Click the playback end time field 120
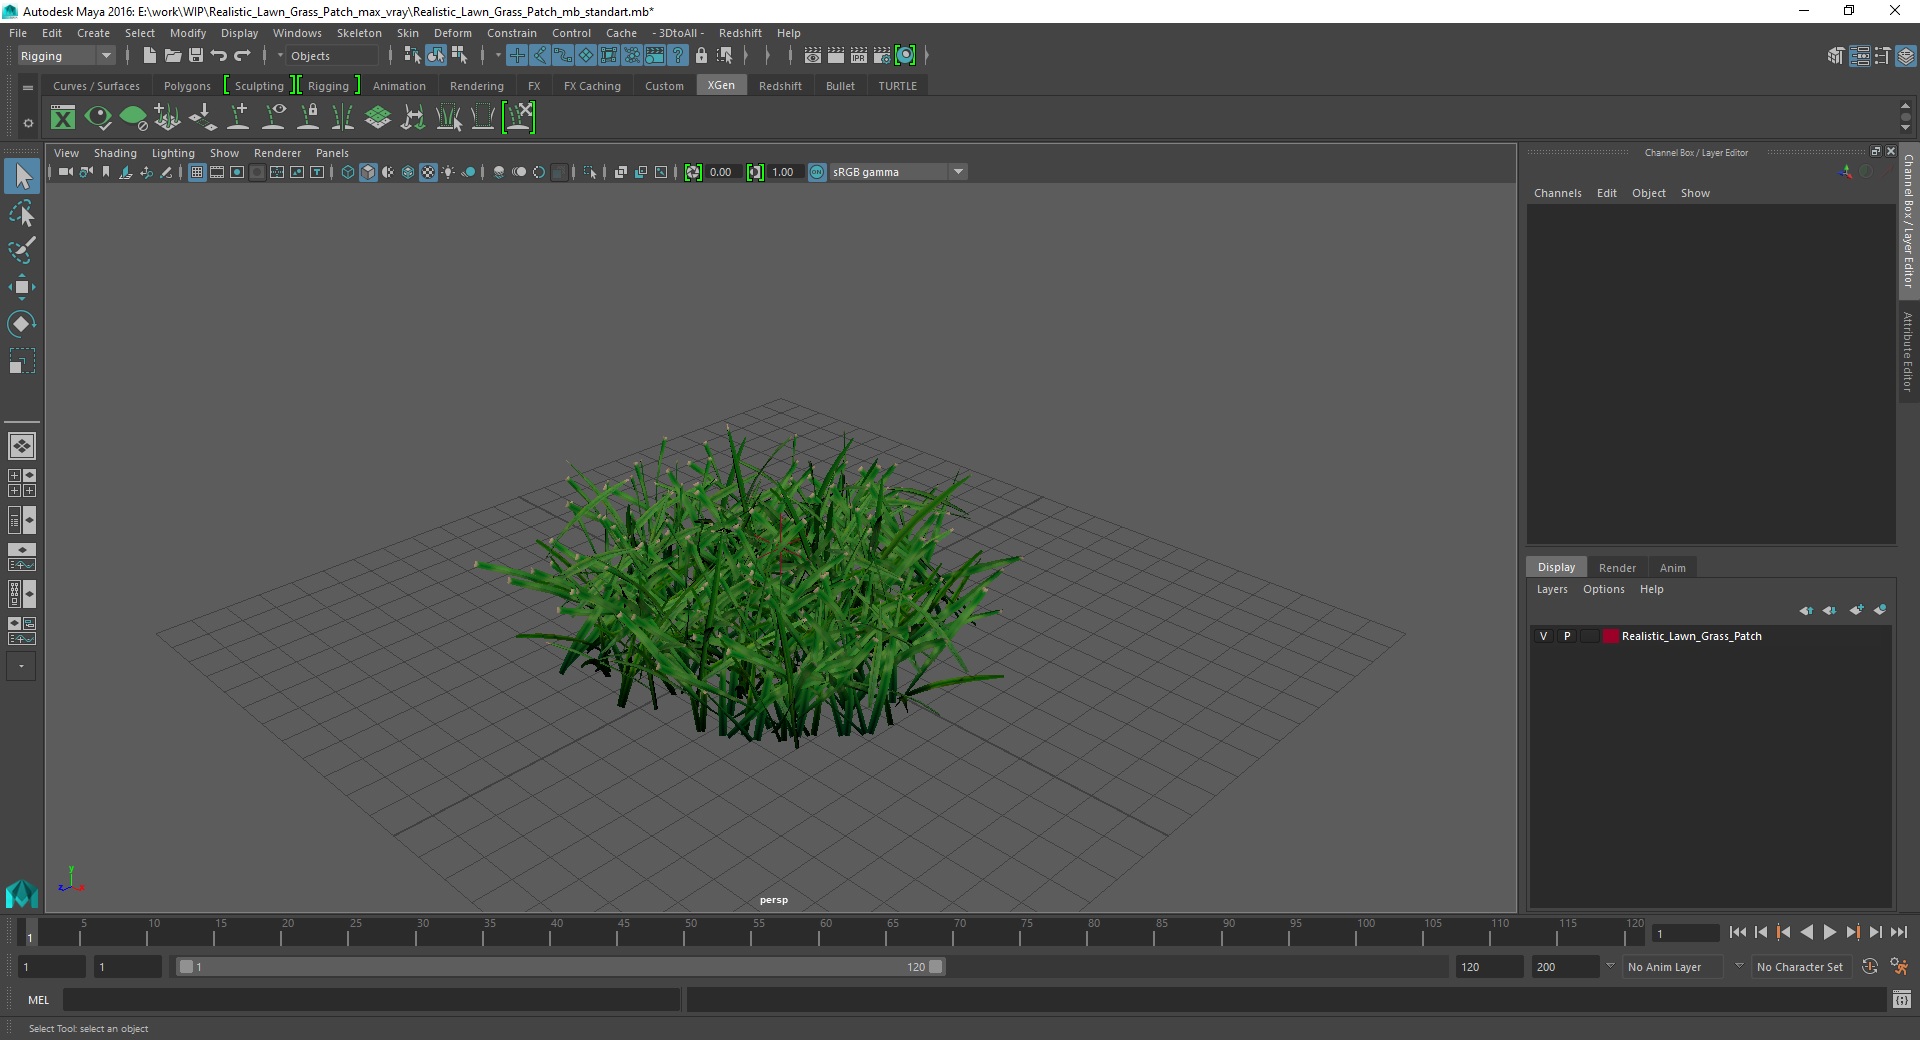The width and height of the screenshot is (1920, 1040). [1489, 967]
